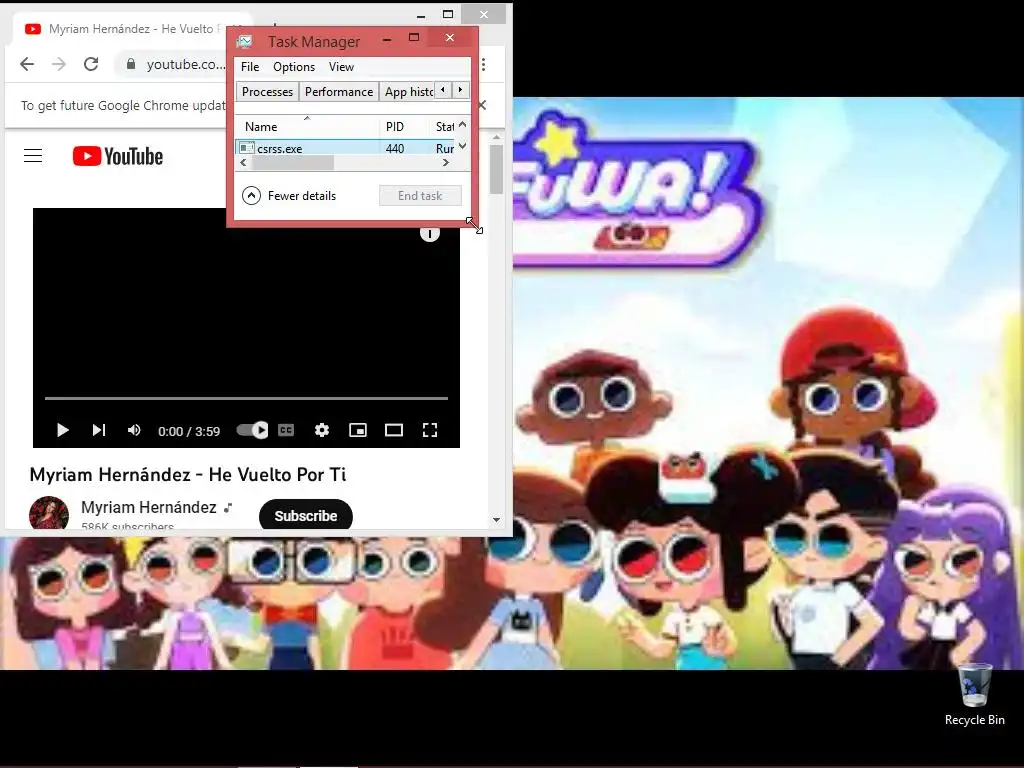Open Task Manager Options menu
The height and width of the screenshot is (768, 1024).
point(294,67)
